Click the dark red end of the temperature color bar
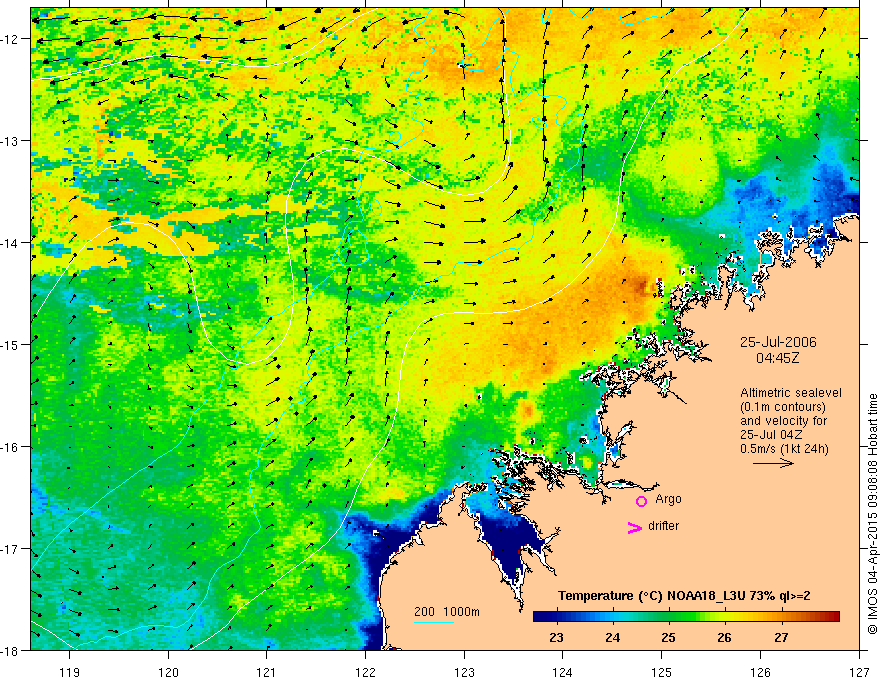Image resolution: width=880 pixels, height=680 pixels. 835,617
